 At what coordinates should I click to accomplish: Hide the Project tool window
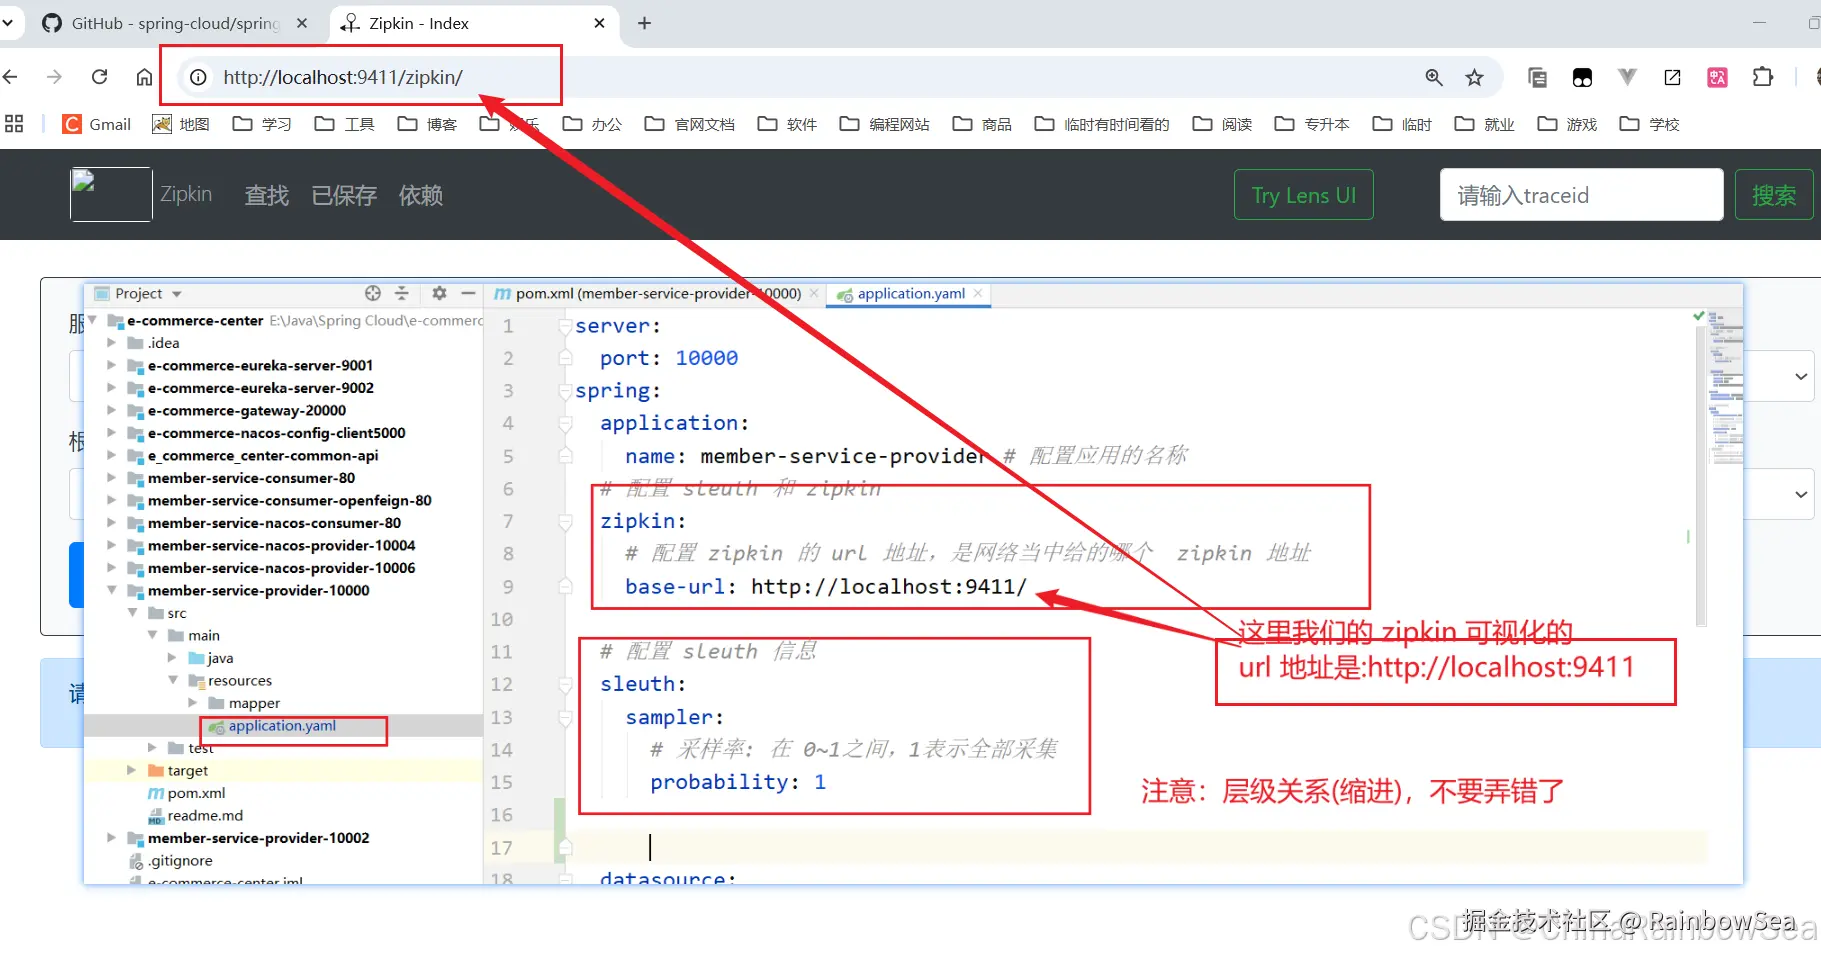[x=468, y=293]
